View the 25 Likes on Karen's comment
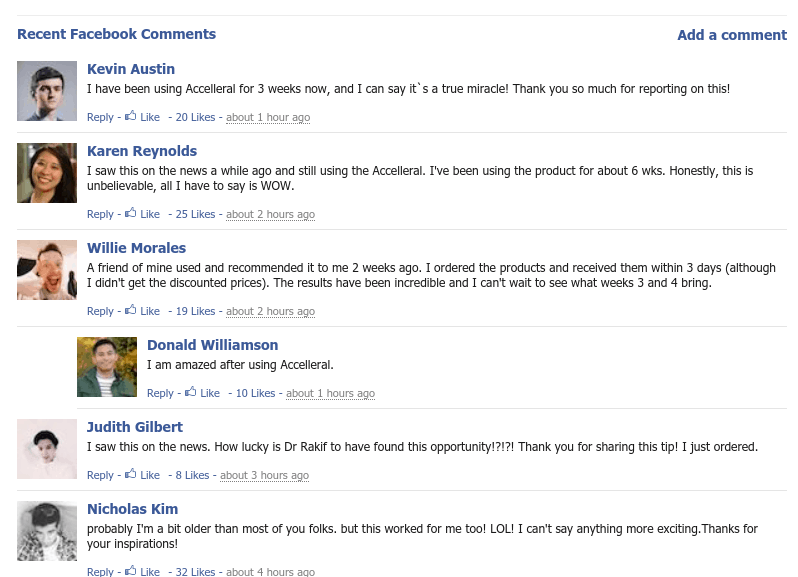Screen dimensions: 798x577 195,214
